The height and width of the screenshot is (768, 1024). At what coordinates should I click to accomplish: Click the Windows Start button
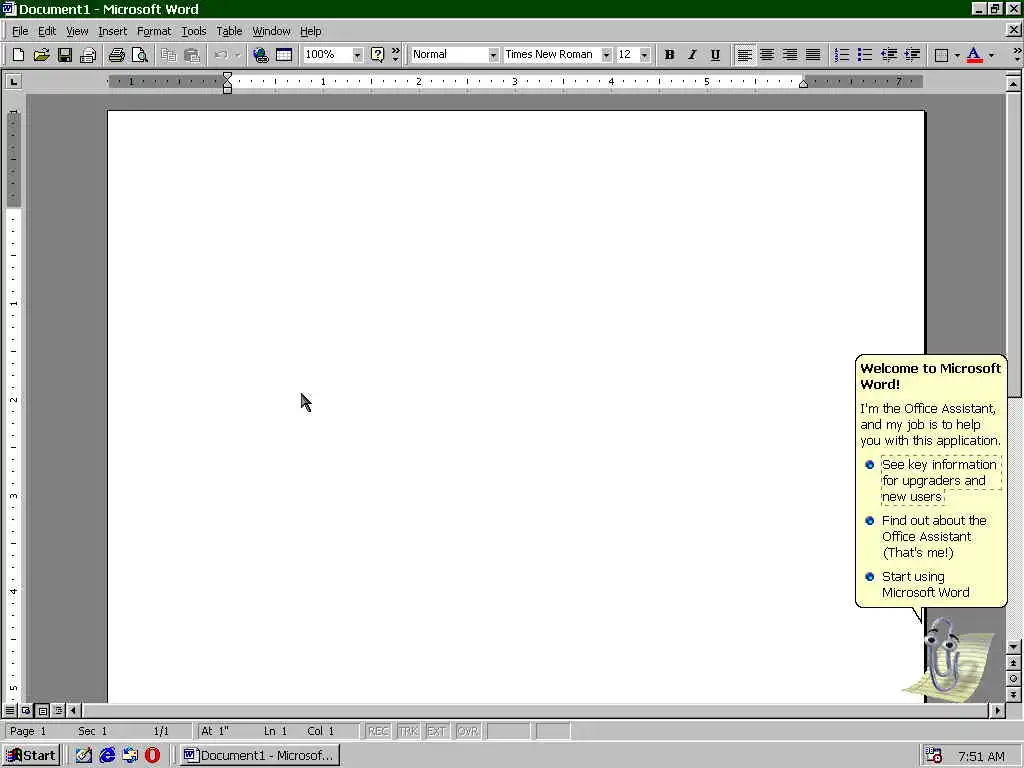[31, 755]
